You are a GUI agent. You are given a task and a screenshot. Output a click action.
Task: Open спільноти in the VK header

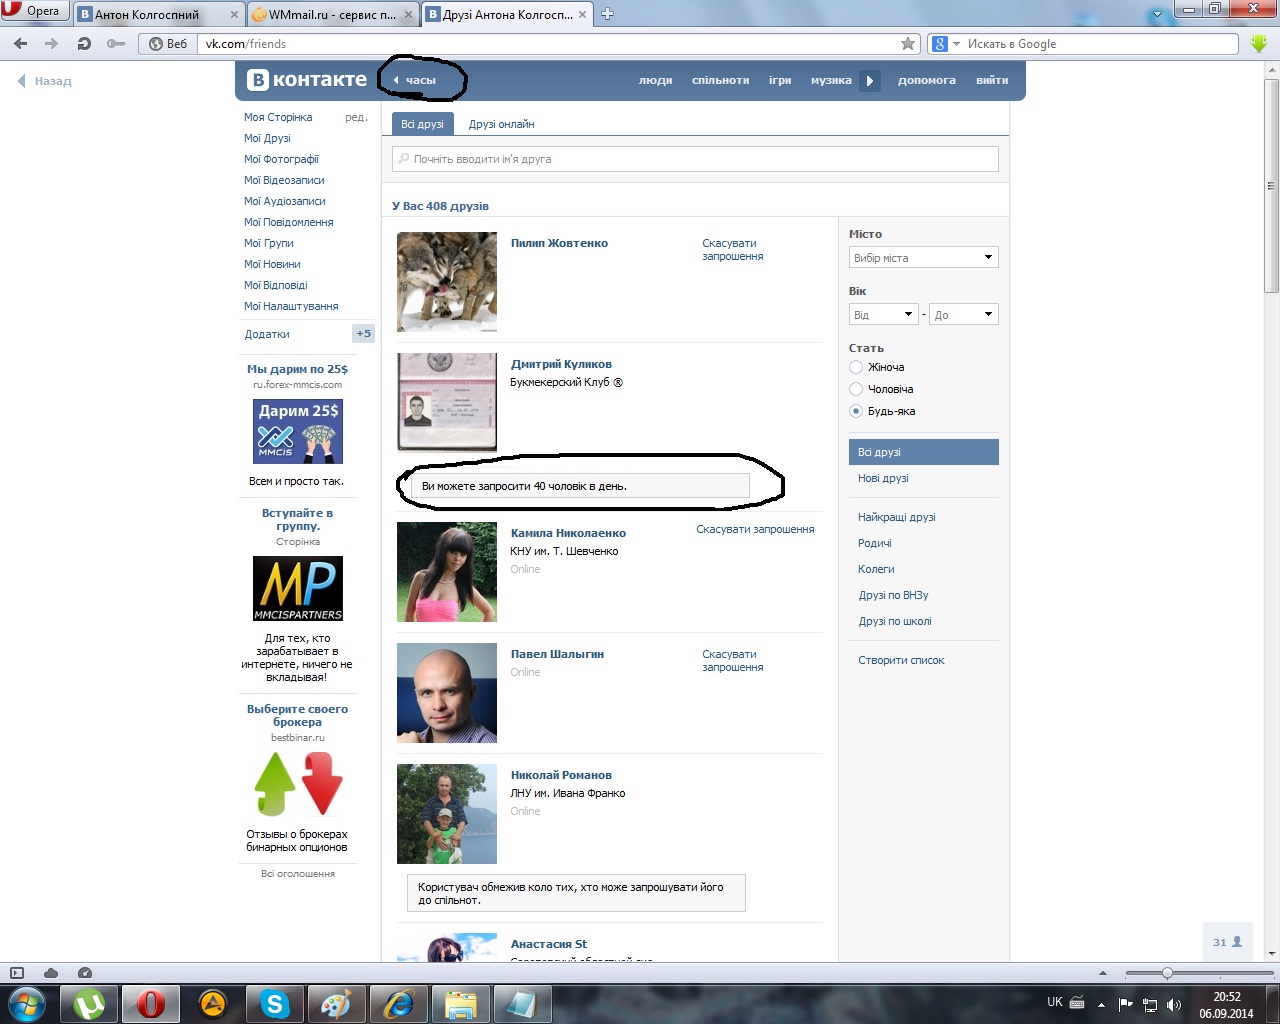tap(720, 80)
